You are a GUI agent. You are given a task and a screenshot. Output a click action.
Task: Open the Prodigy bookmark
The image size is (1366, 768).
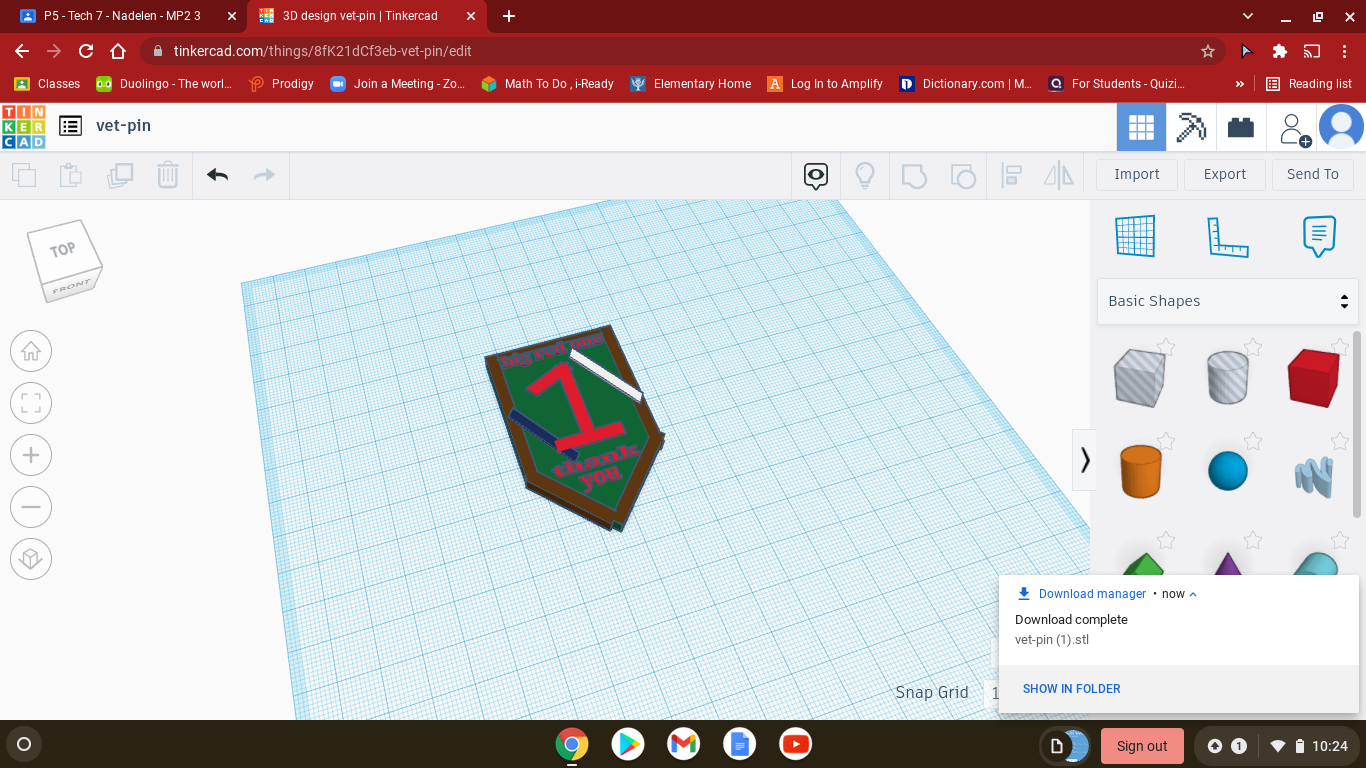tap(281, 84)
